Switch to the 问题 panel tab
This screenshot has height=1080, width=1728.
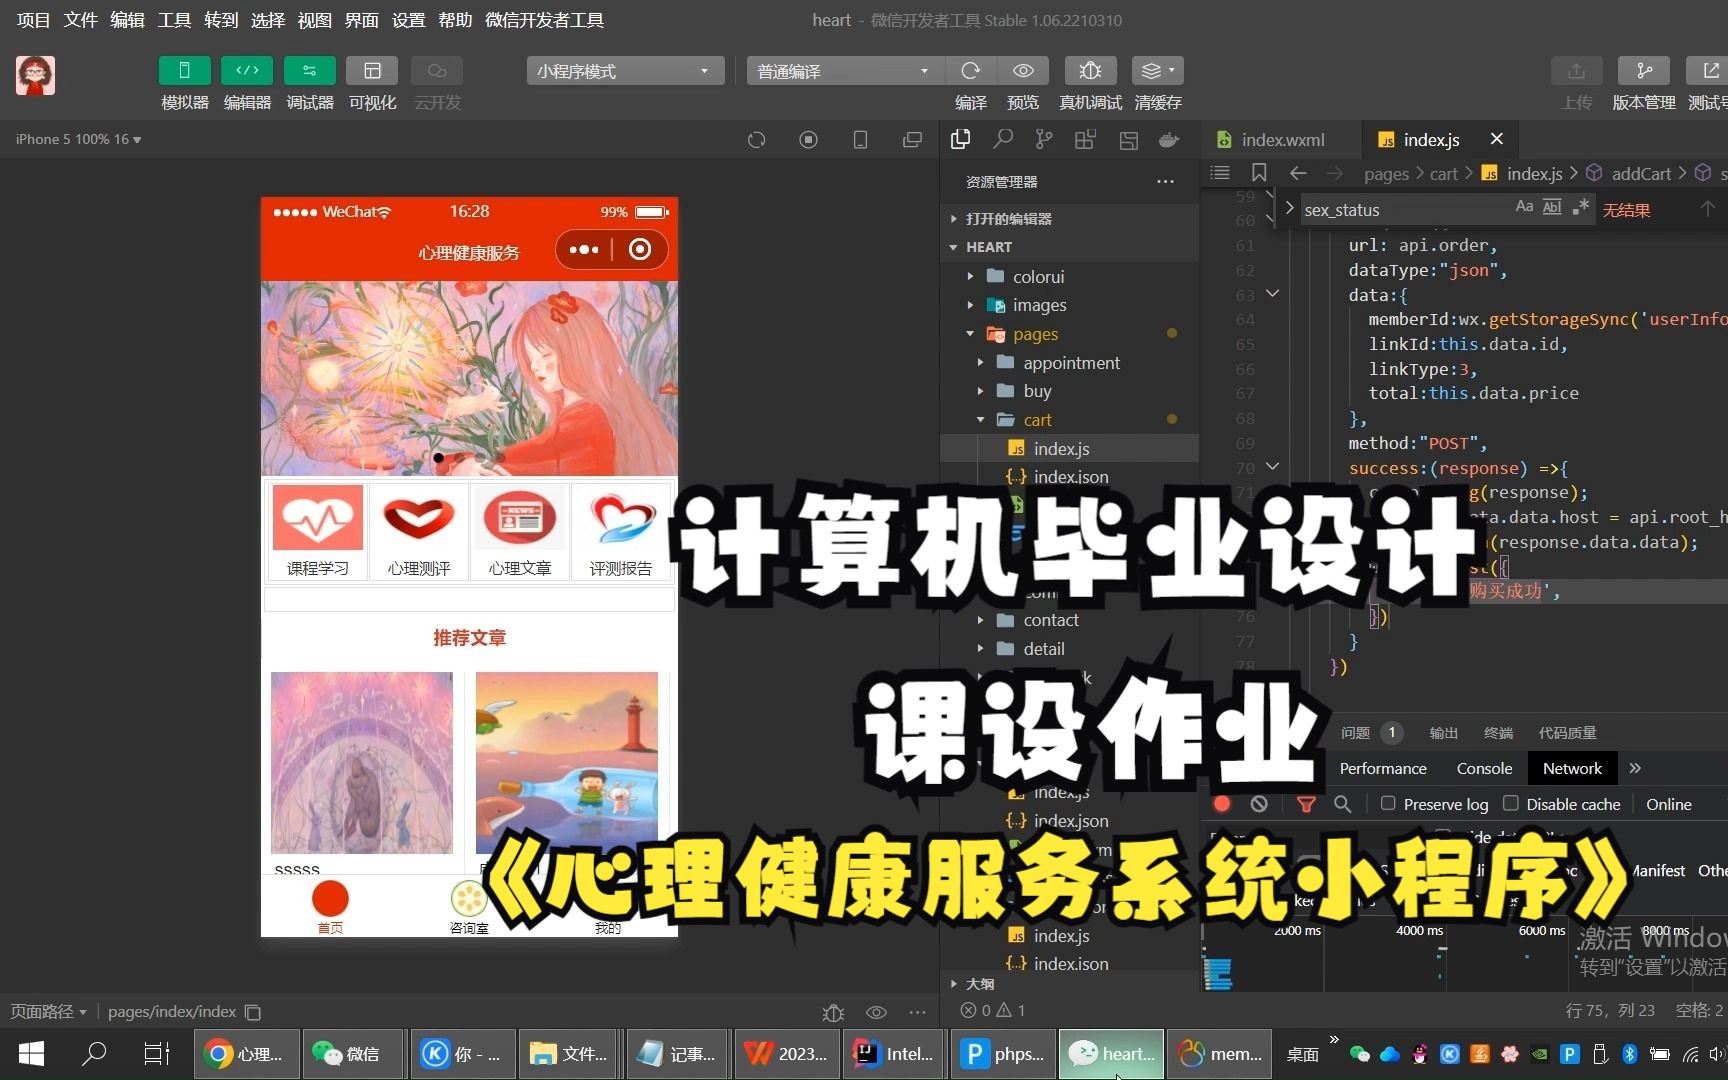coord(1355,733)
